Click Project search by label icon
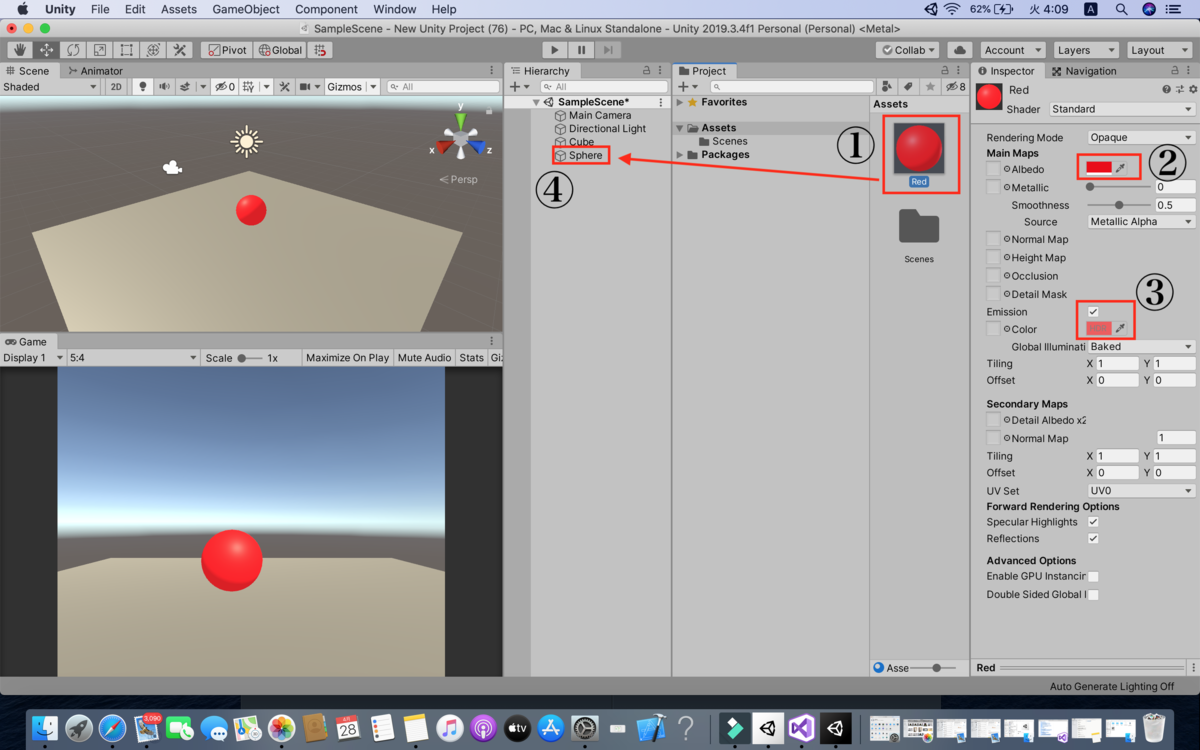The width and height of the screenshot is (1200, 750). (x=908, y=87)
